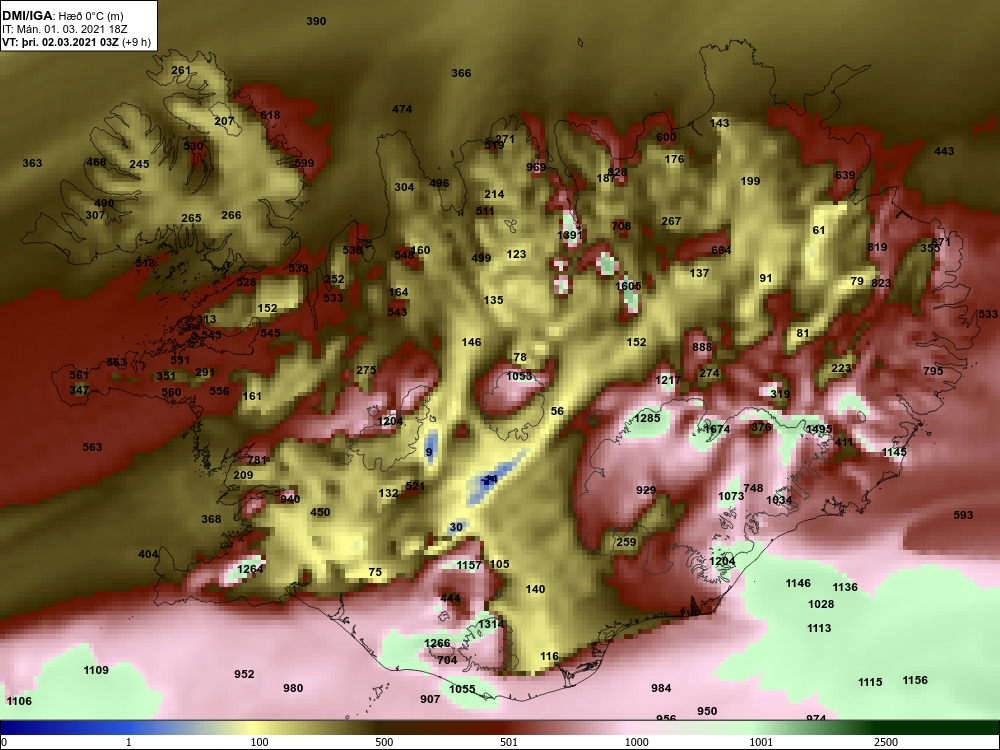
Task: Click the map value '137'
Action: pos(700,273)
